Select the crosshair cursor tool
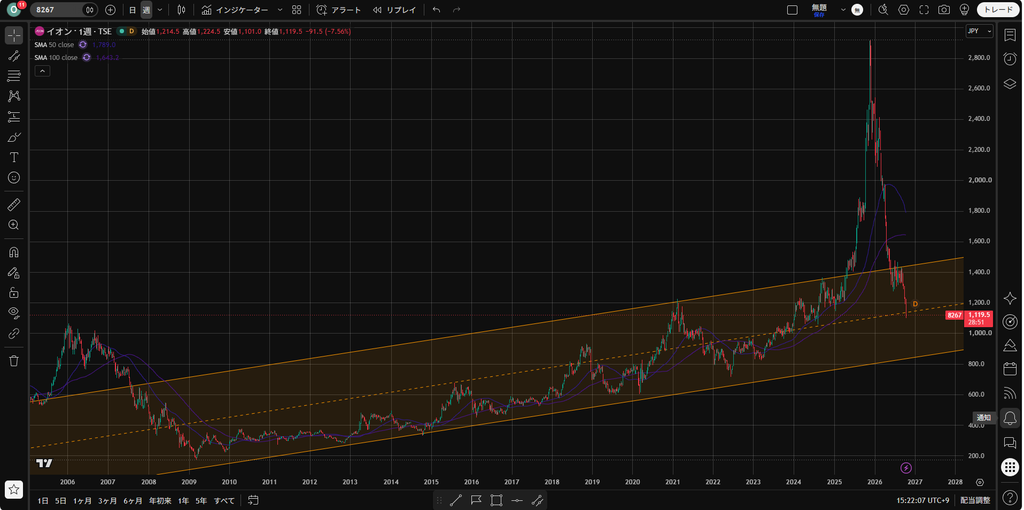 pos(14,35)
